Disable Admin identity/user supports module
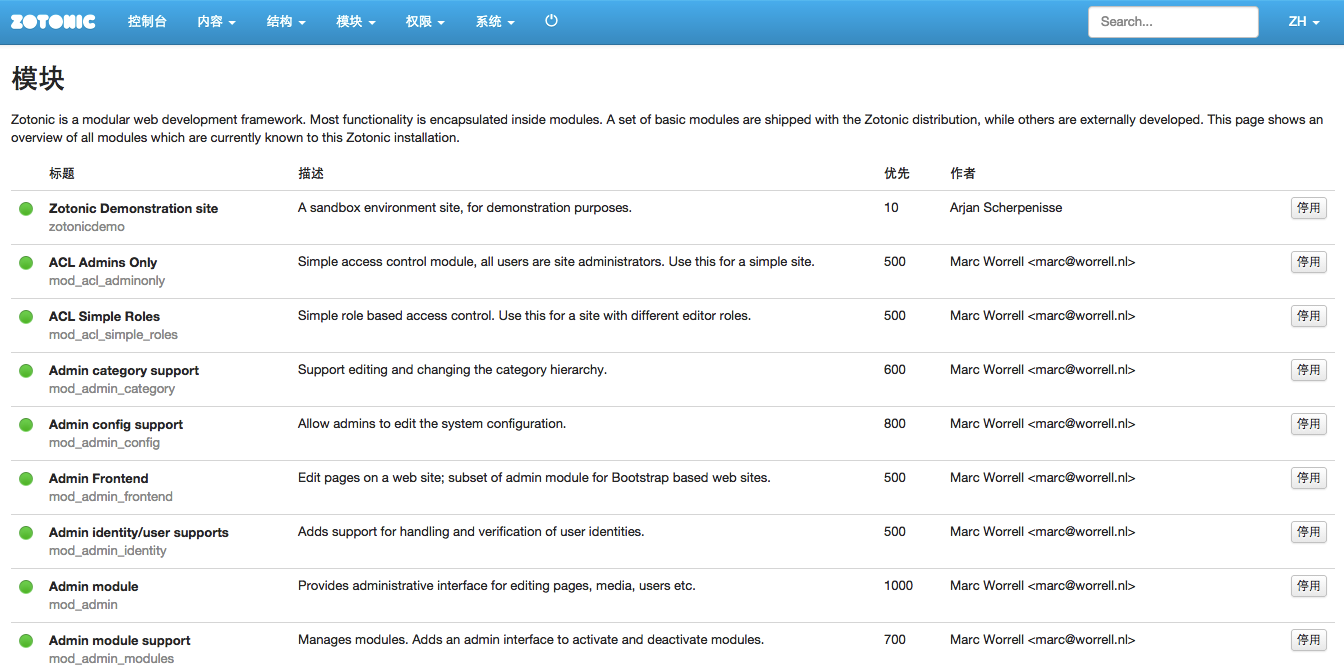This screenshot has height=668, width=1344. 1308,532
